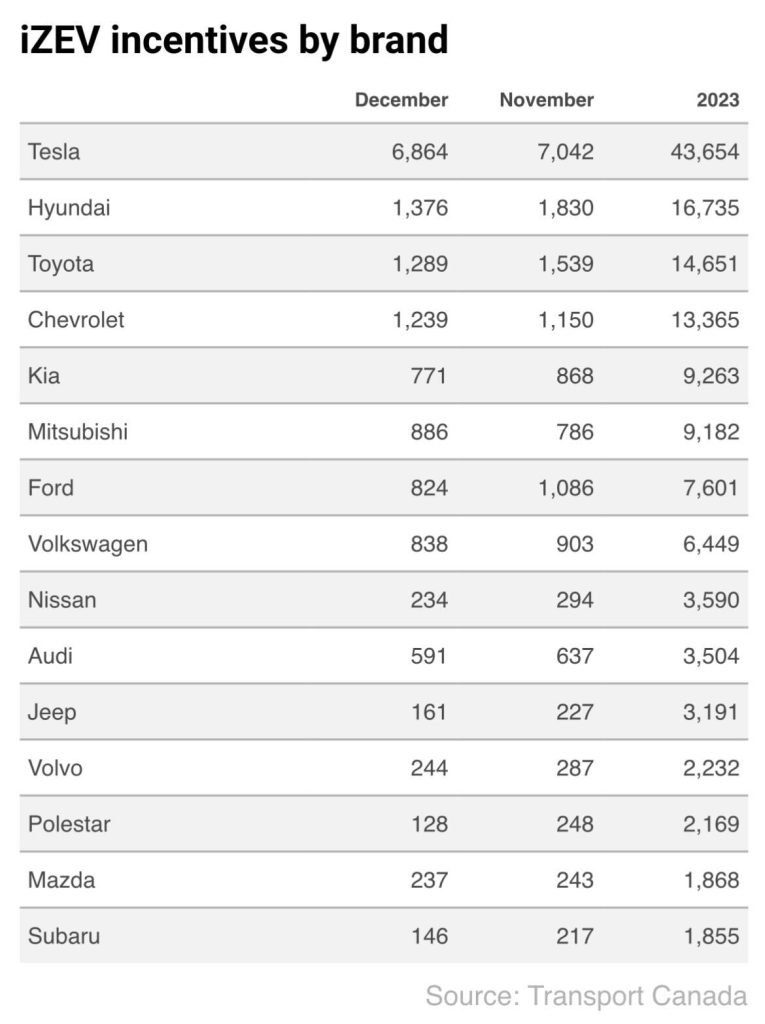Click Nissan's 2023 total 3,590

pos(705,600)
